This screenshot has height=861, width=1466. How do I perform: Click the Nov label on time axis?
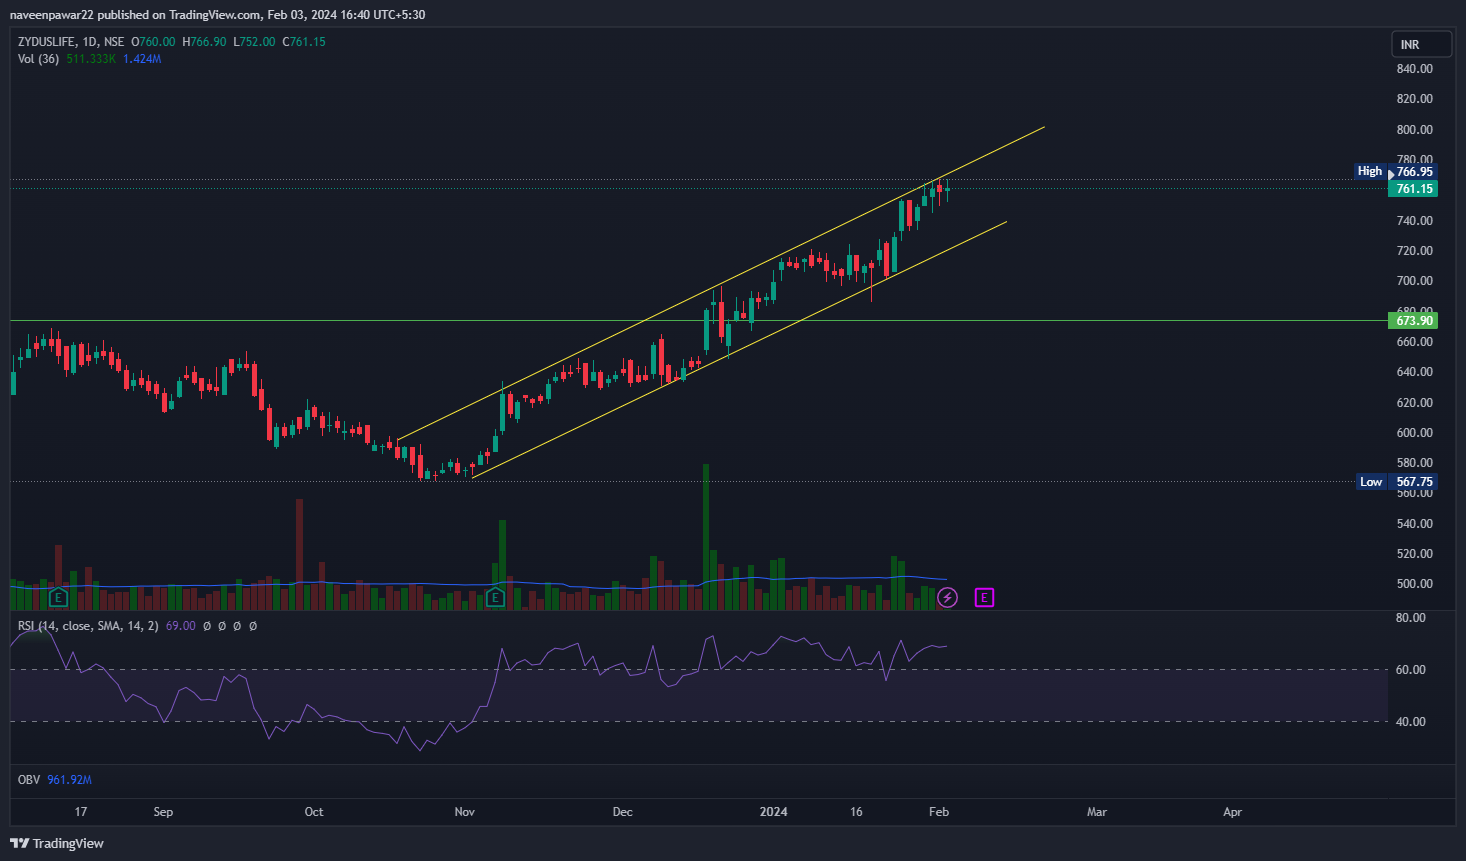465,812
